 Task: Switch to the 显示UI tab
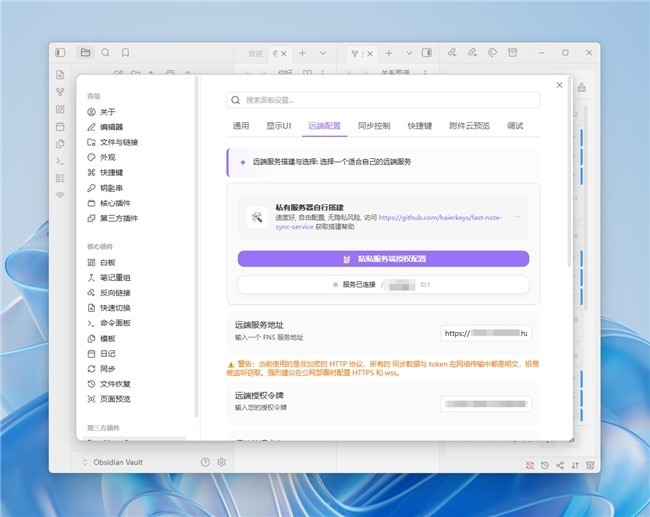click(279, 126)
